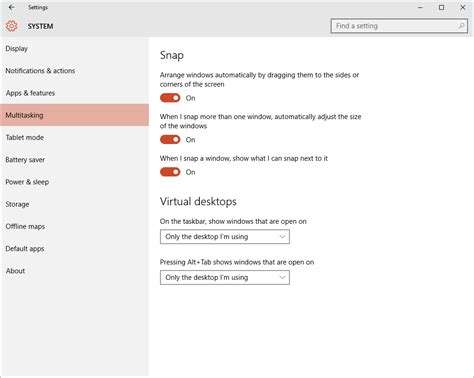The height and width of the screenshot is (378, 474).
Task: Toggle arrange windows automatically by dragging
Action: (170, 98)
